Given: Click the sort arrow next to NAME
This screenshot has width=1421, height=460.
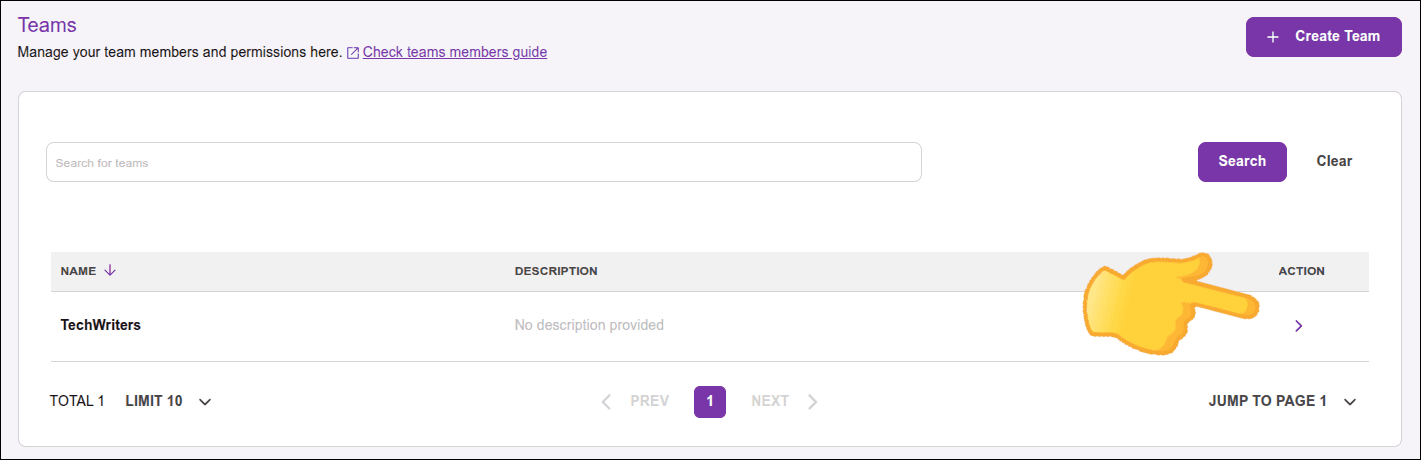Looking at the screenshot, I should 110,270.
